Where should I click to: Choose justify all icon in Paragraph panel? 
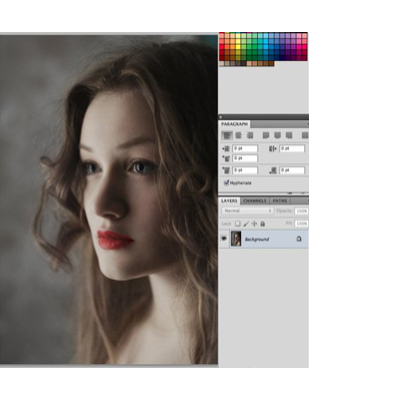click(305, 135)
